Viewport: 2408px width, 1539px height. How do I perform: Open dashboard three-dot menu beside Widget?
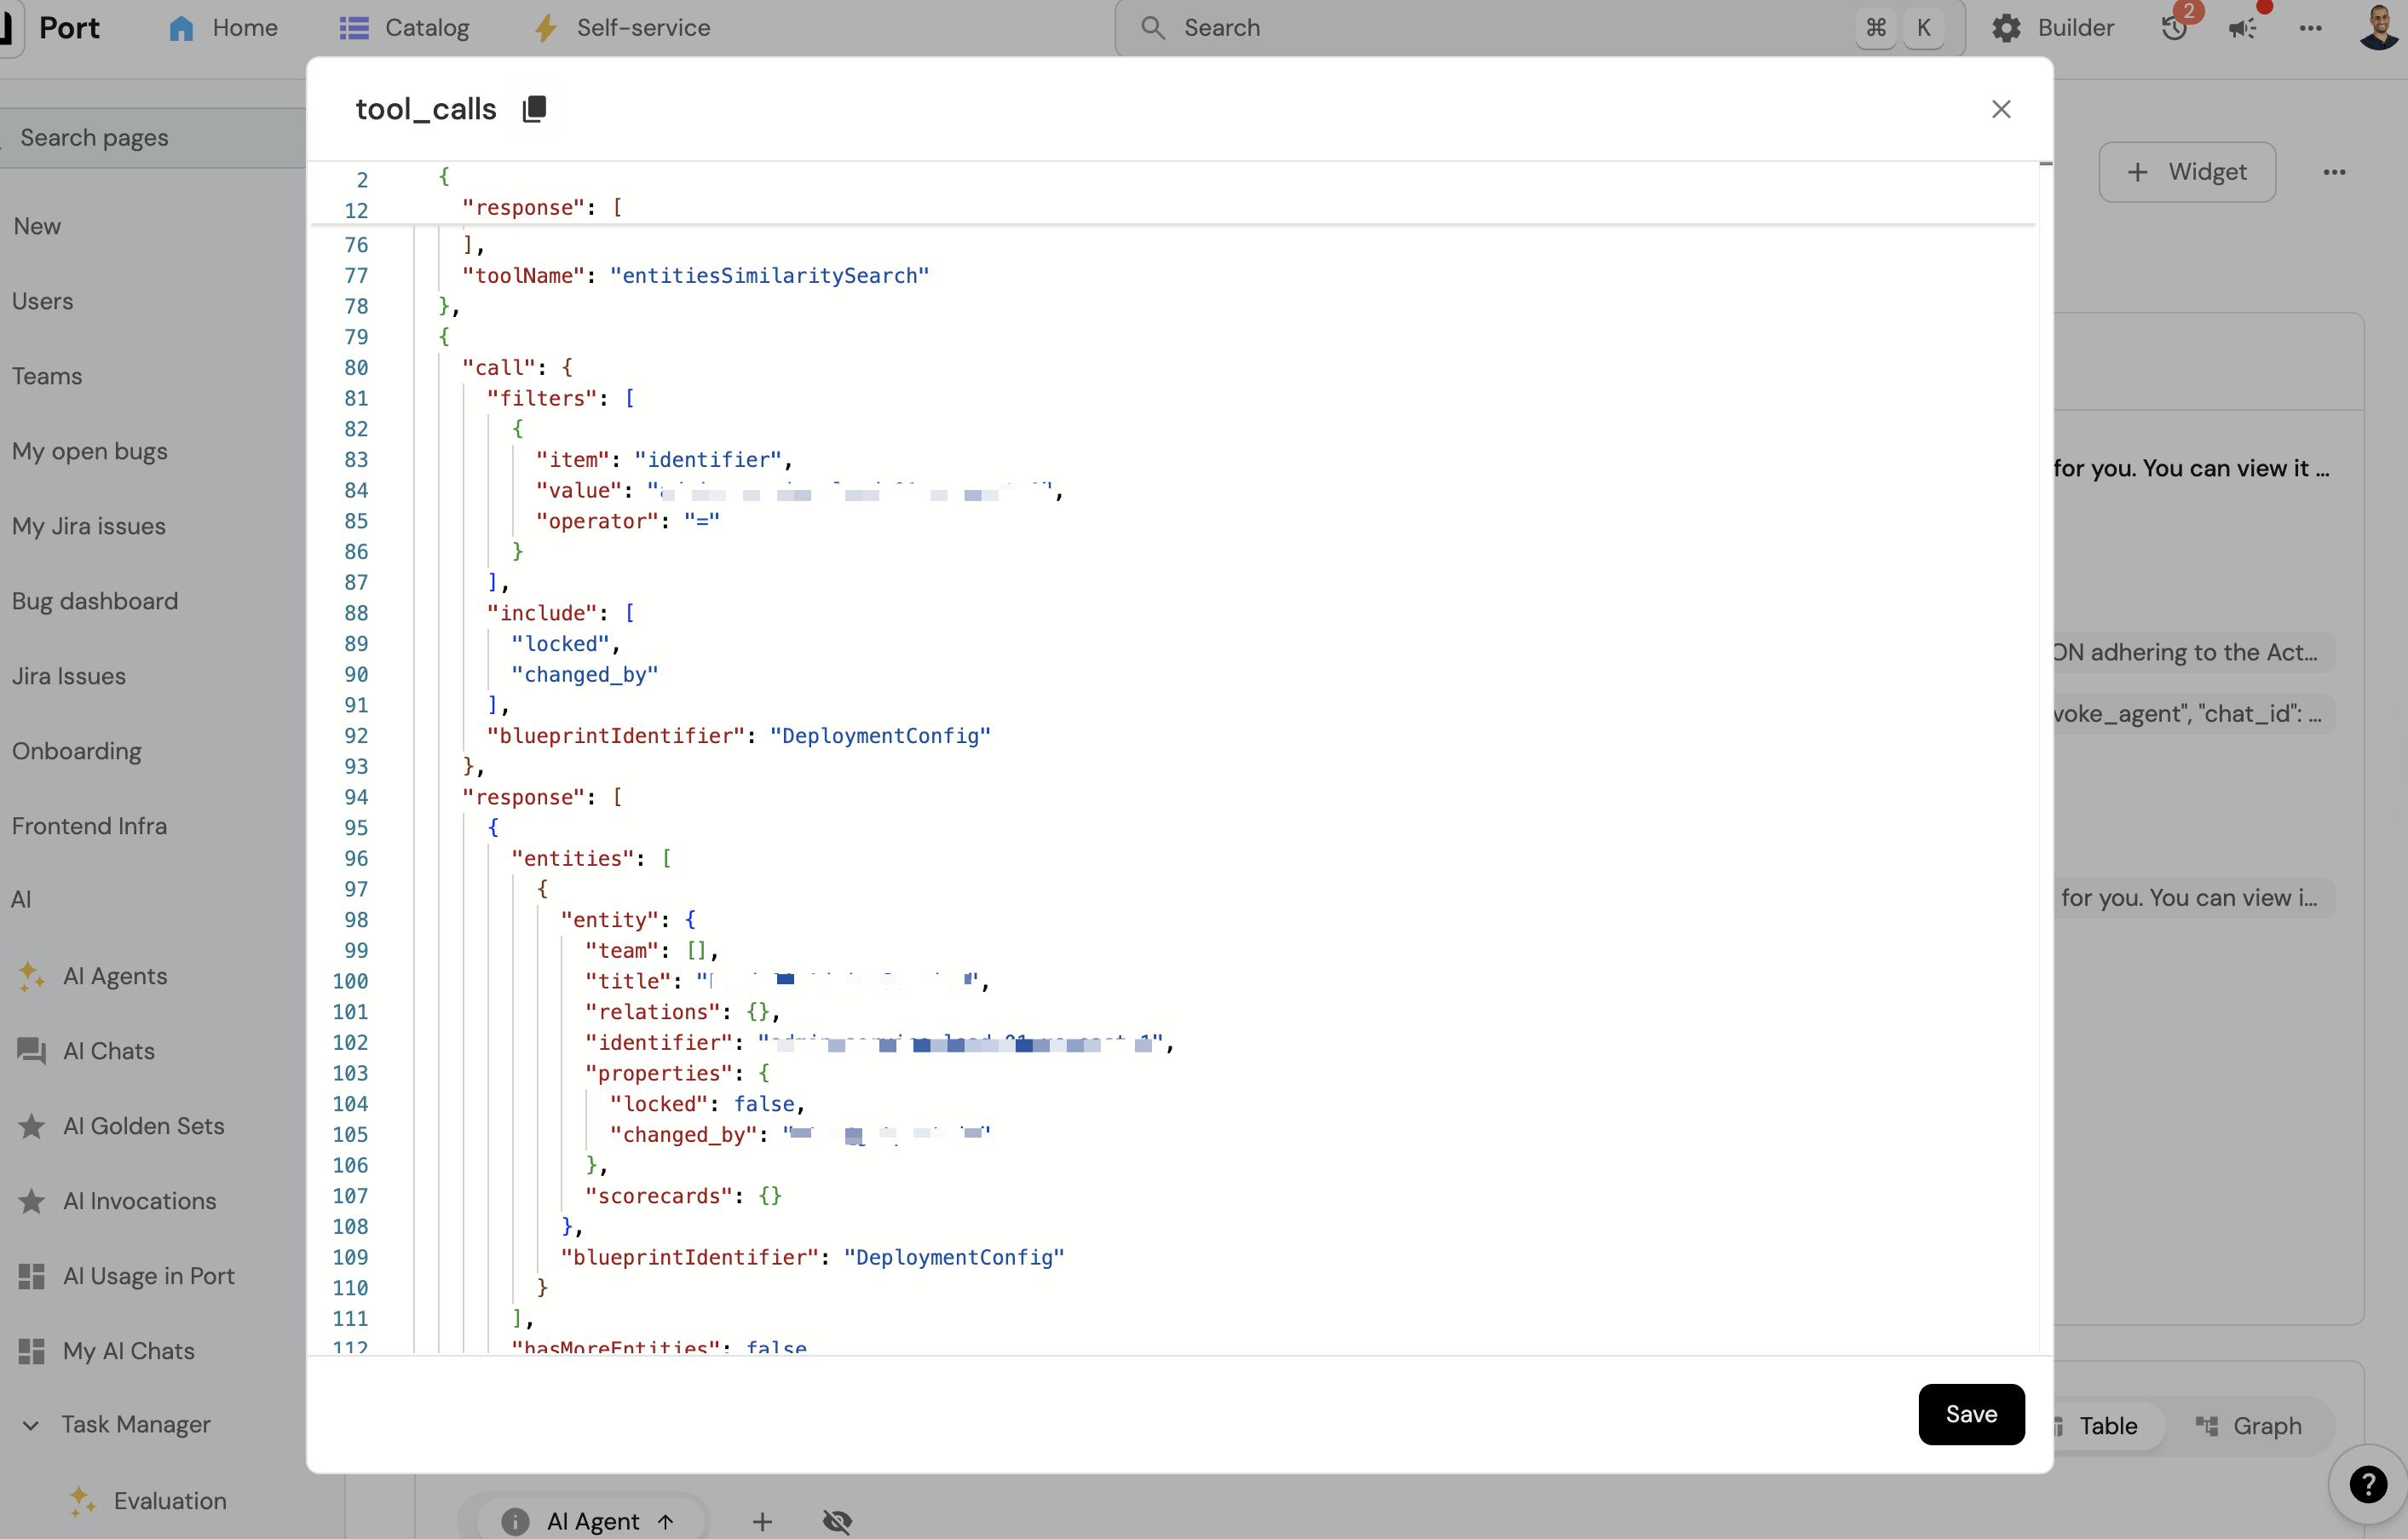click(x=2334, y=172)
